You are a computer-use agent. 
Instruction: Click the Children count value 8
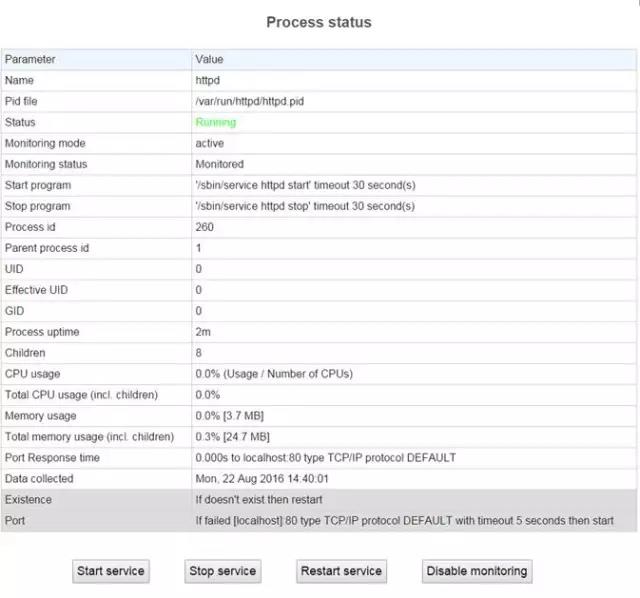pos(199,353)
